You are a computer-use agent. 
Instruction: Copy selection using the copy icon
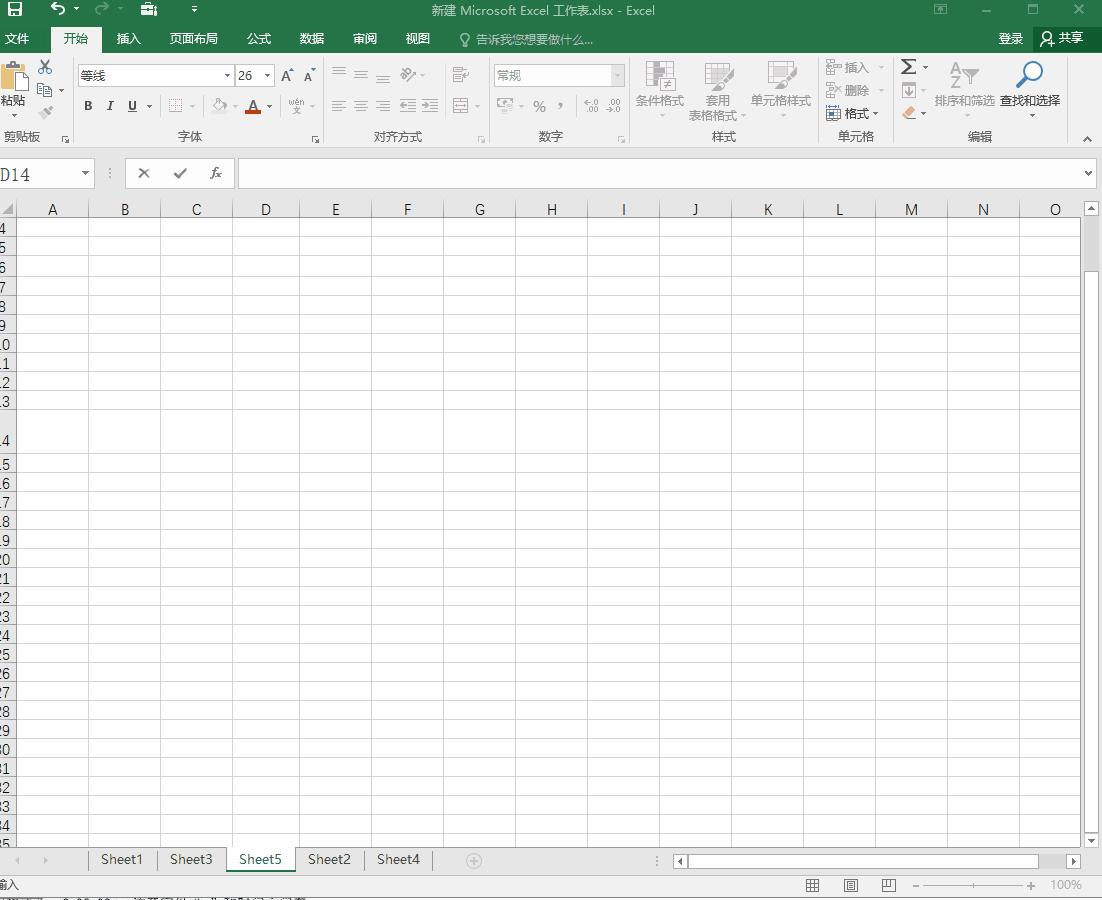coord(44,90)
